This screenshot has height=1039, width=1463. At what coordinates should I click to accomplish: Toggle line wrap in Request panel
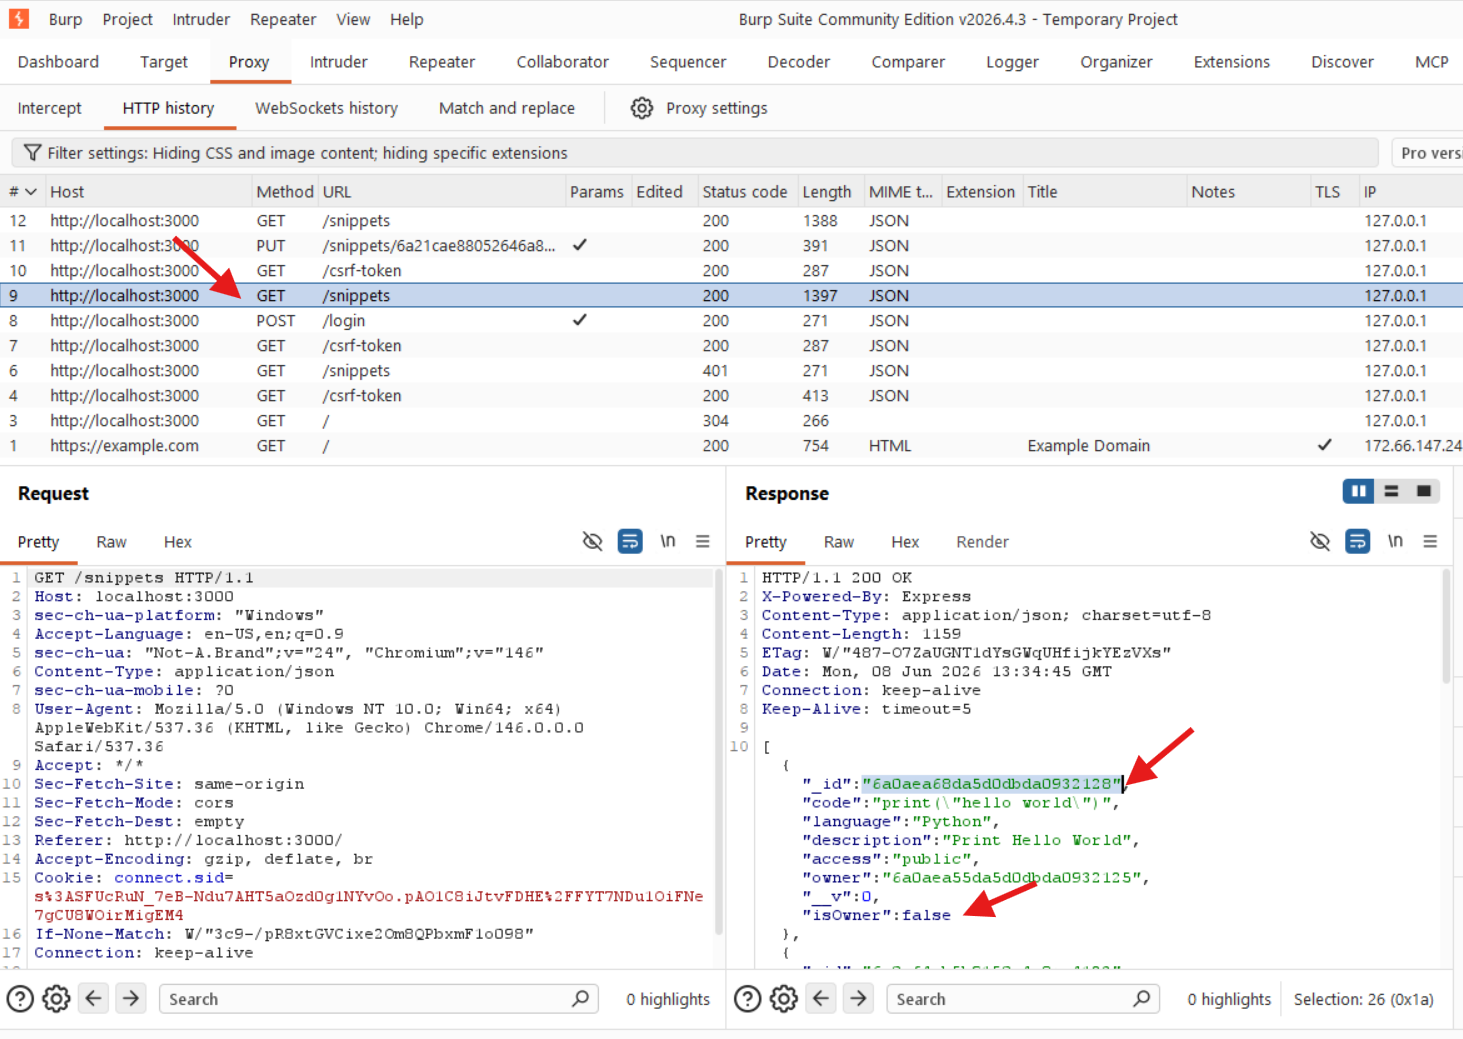(x=630, y=541)
